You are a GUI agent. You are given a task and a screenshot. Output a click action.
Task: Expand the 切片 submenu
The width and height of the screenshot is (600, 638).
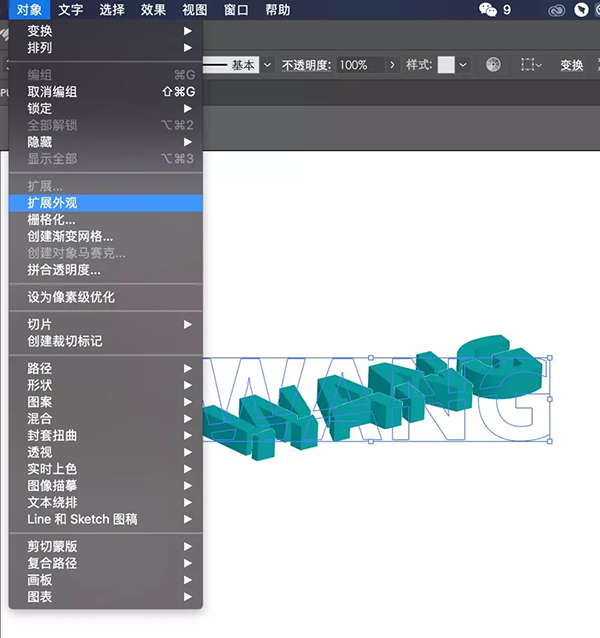(105, 324)
